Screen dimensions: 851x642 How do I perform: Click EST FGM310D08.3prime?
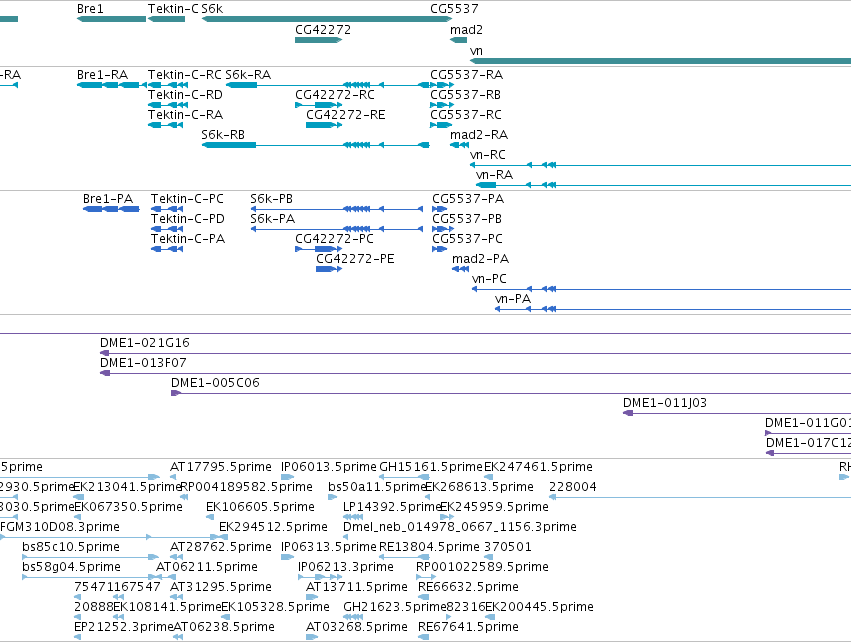tap(60, 527)
